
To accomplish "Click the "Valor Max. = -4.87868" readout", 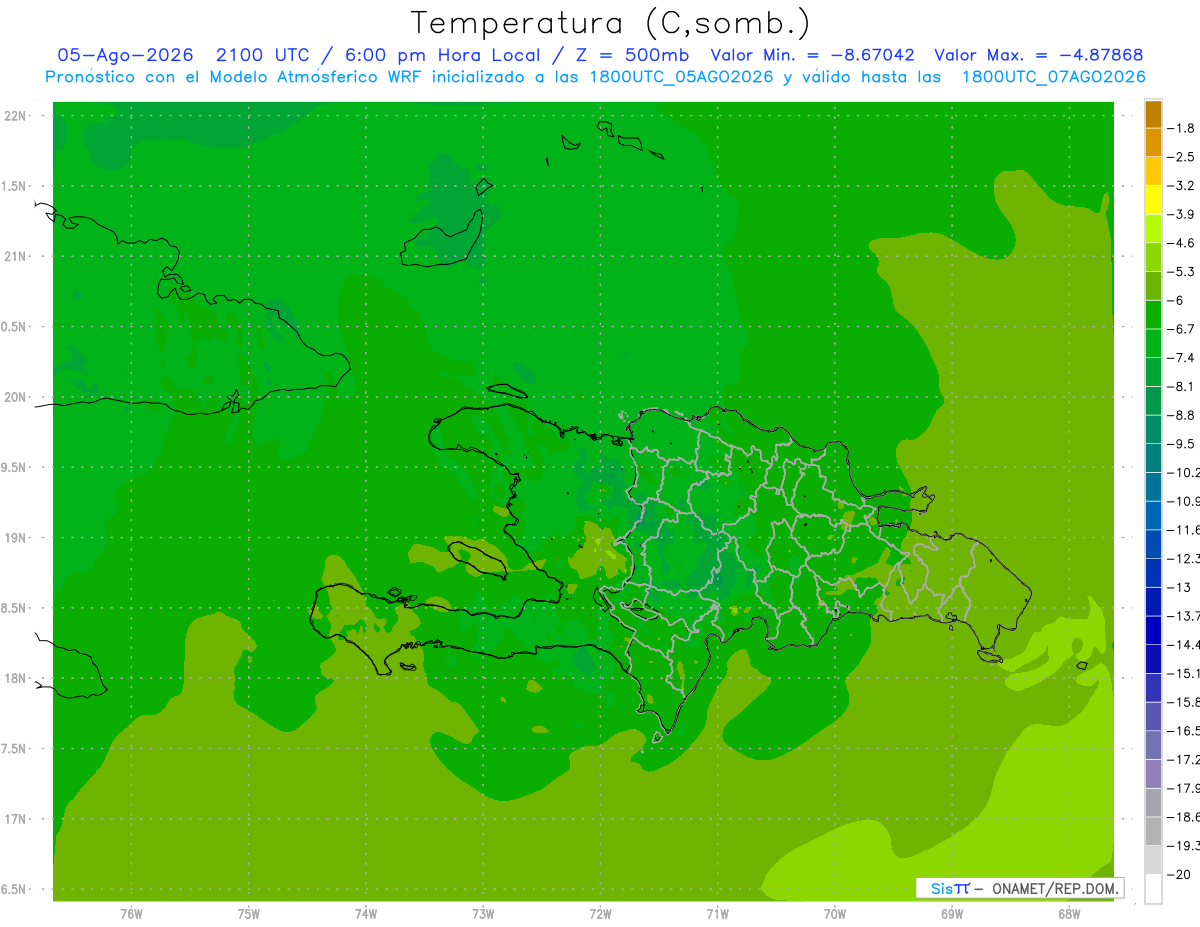I will tap(1038, 55).
